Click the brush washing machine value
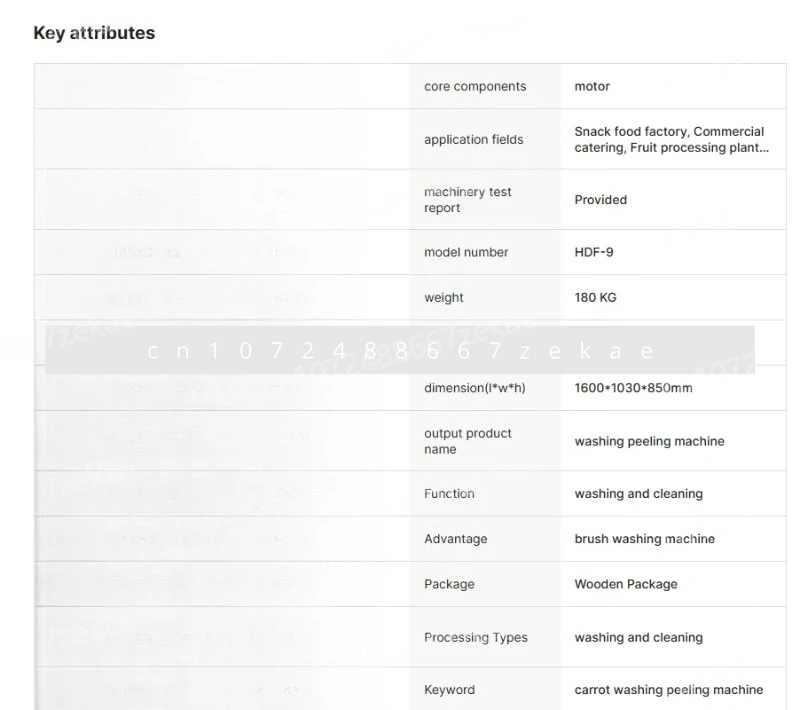Screen dimensions: 800x710 pyautogui.click(x=644, y=539)
